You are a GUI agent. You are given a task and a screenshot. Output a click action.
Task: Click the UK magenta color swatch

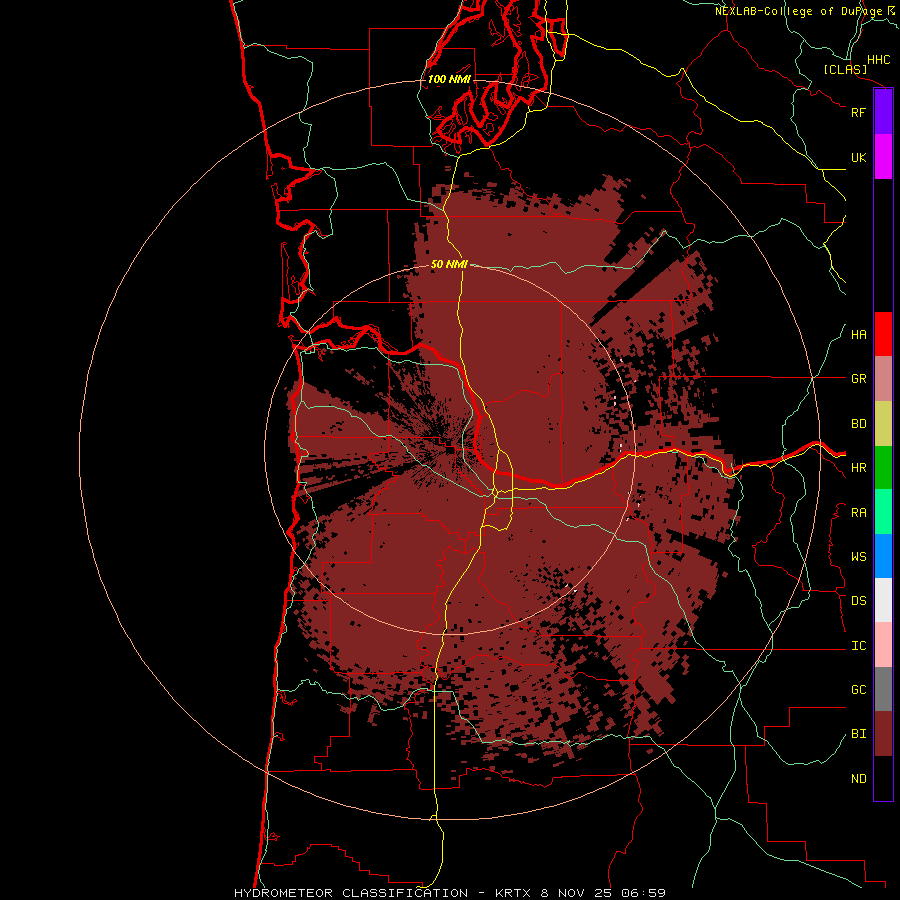tap(883, 156)
